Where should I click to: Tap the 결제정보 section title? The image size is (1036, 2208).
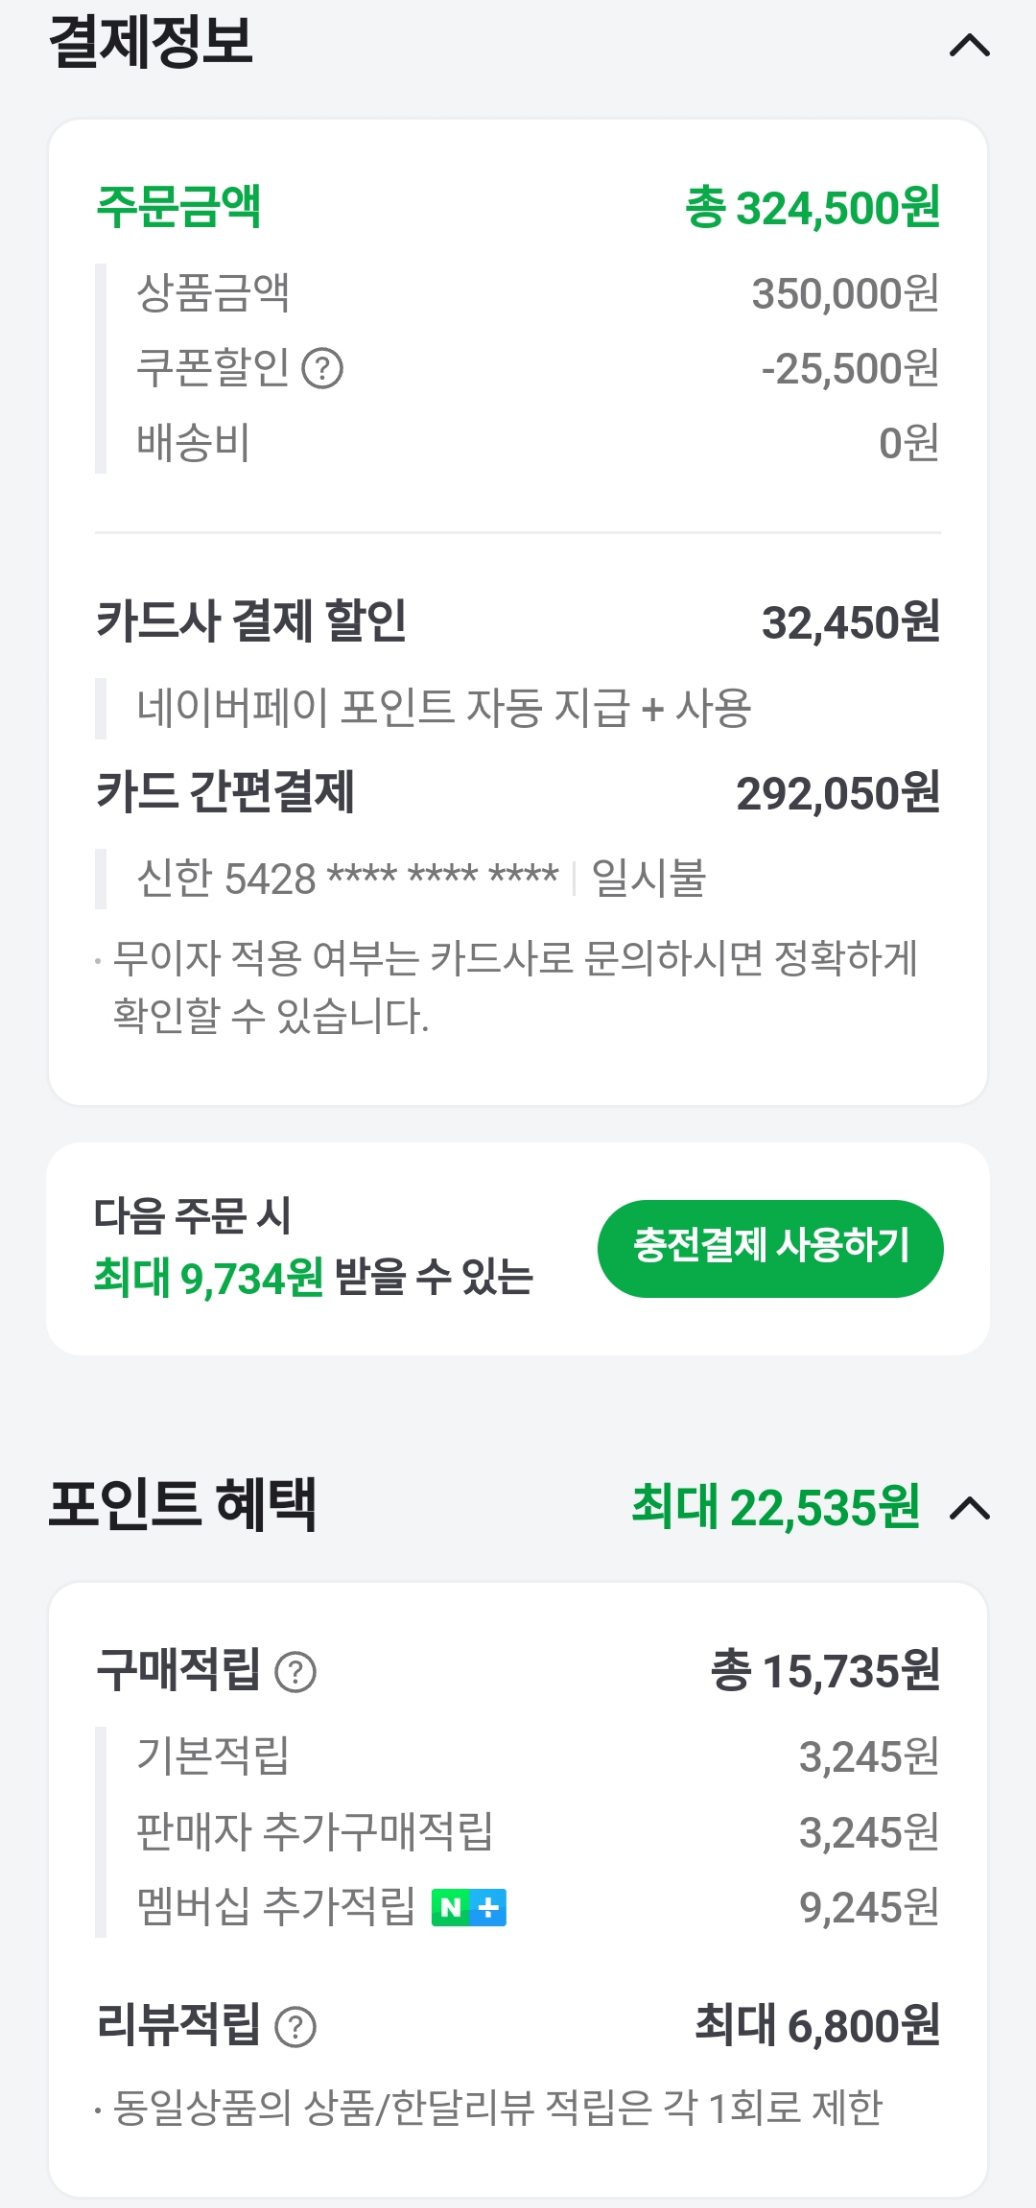click(x=151, y=42)
